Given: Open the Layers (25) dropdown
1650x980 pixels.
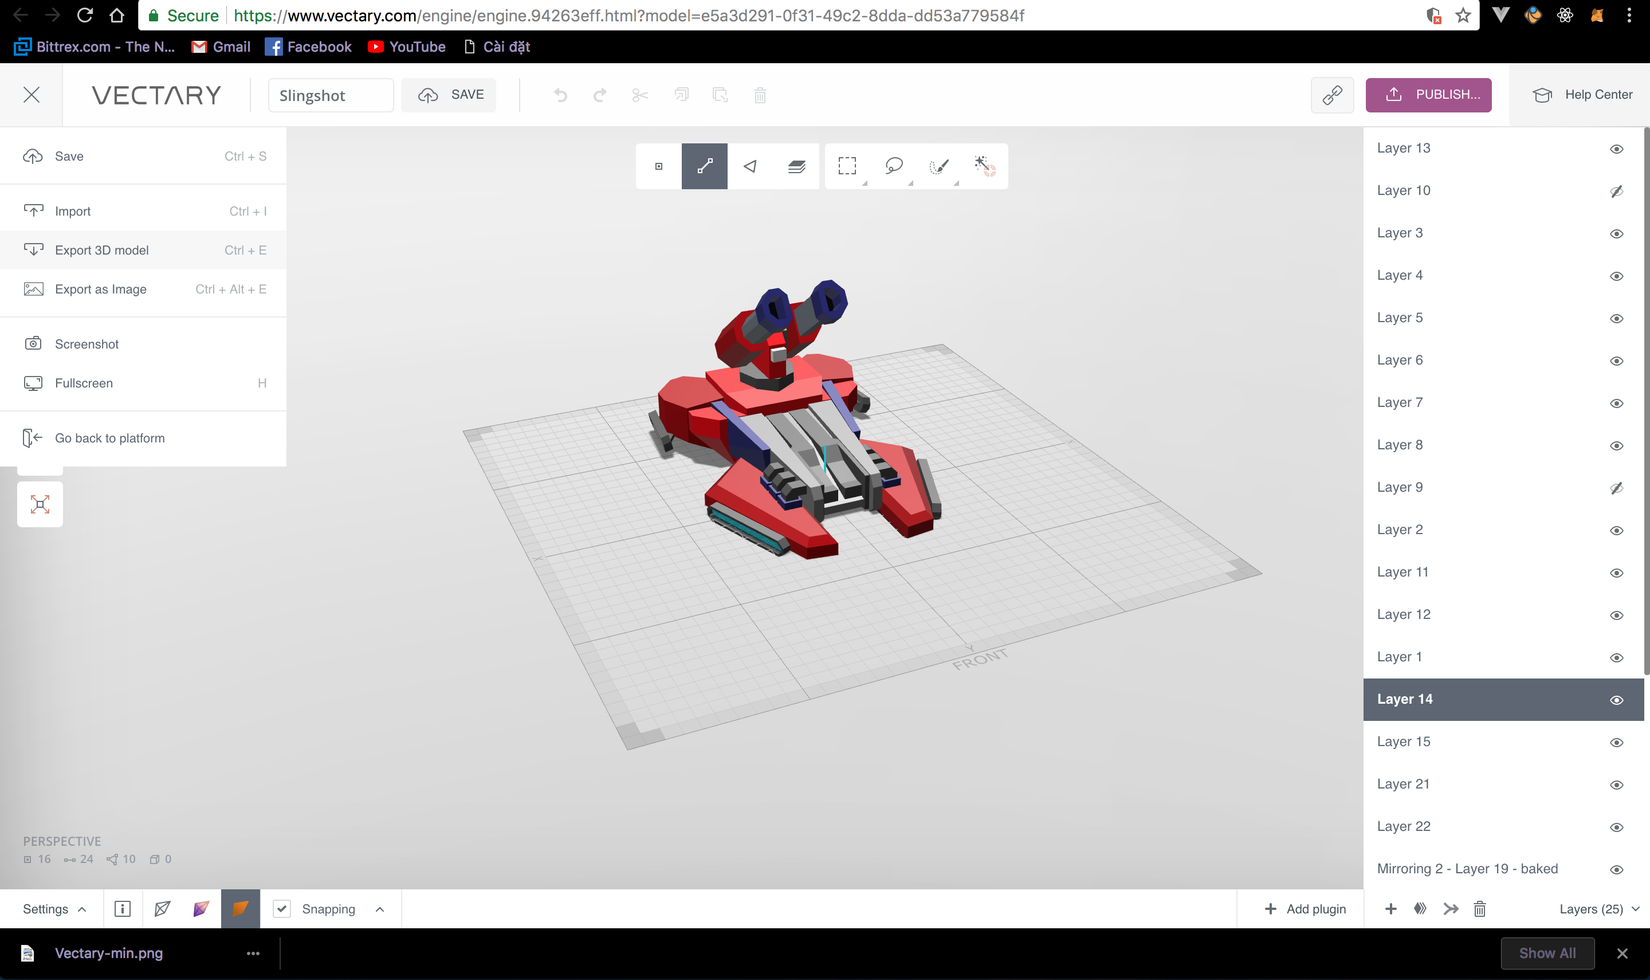Looking at the screenshot, I should 1596,909.
